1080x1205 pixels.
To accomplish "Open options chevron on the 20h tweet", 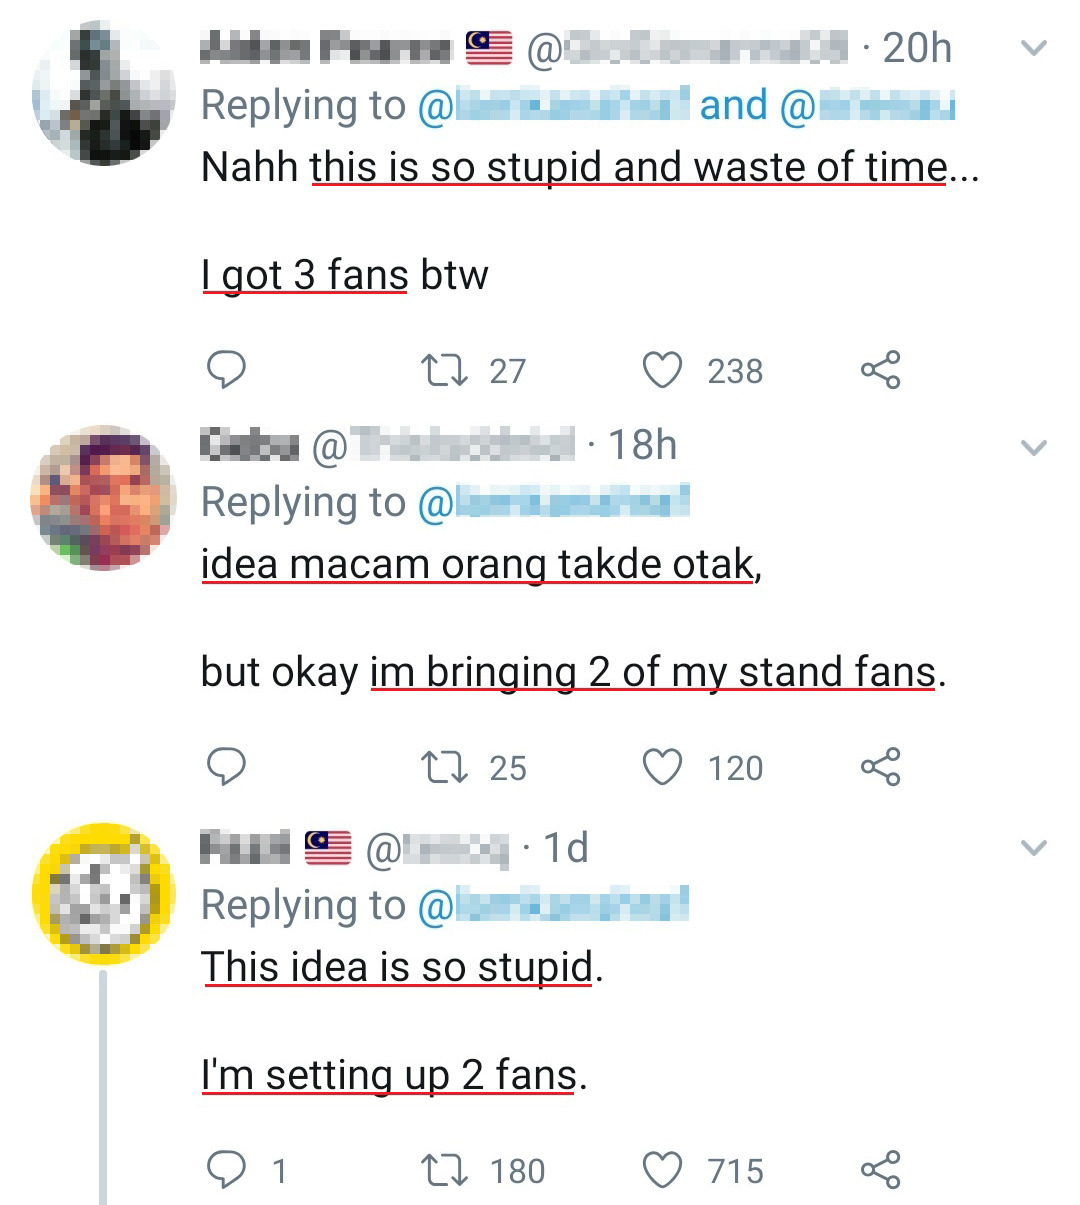I will pyautogui.click(x=1034, y=48).
